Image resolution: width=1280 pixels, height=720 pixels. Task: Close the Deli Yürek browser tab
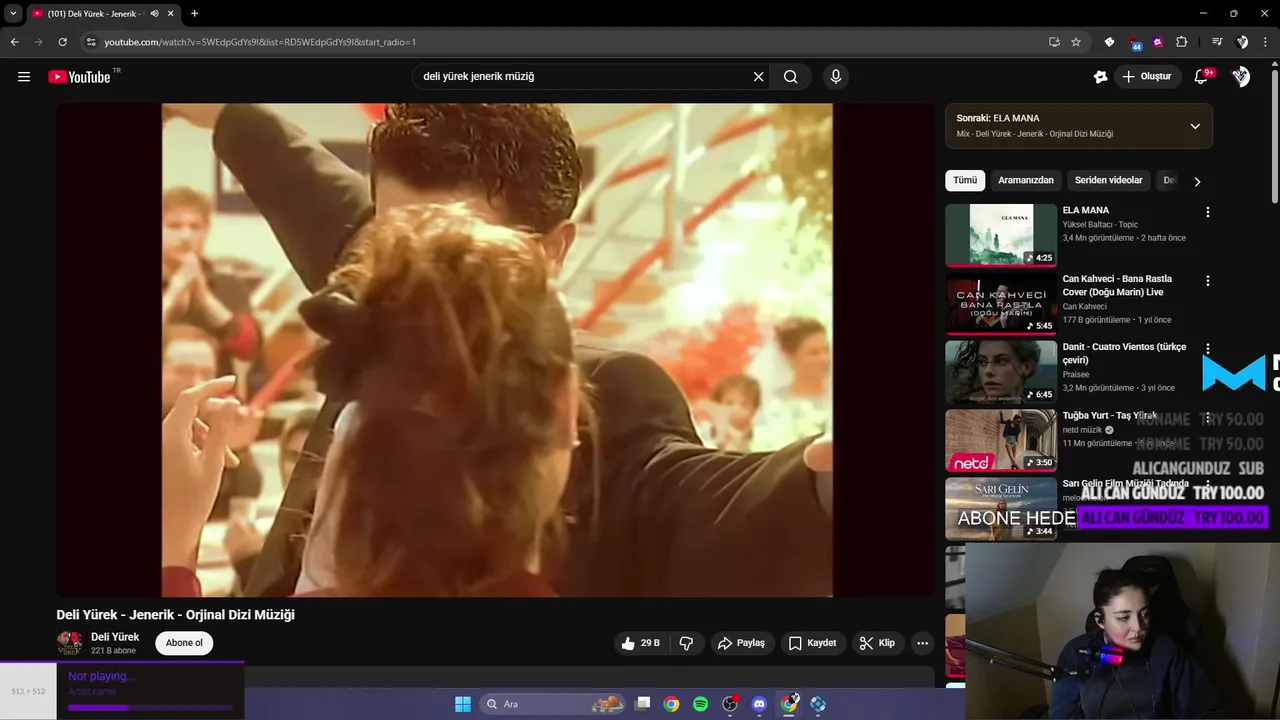[171, 14]
